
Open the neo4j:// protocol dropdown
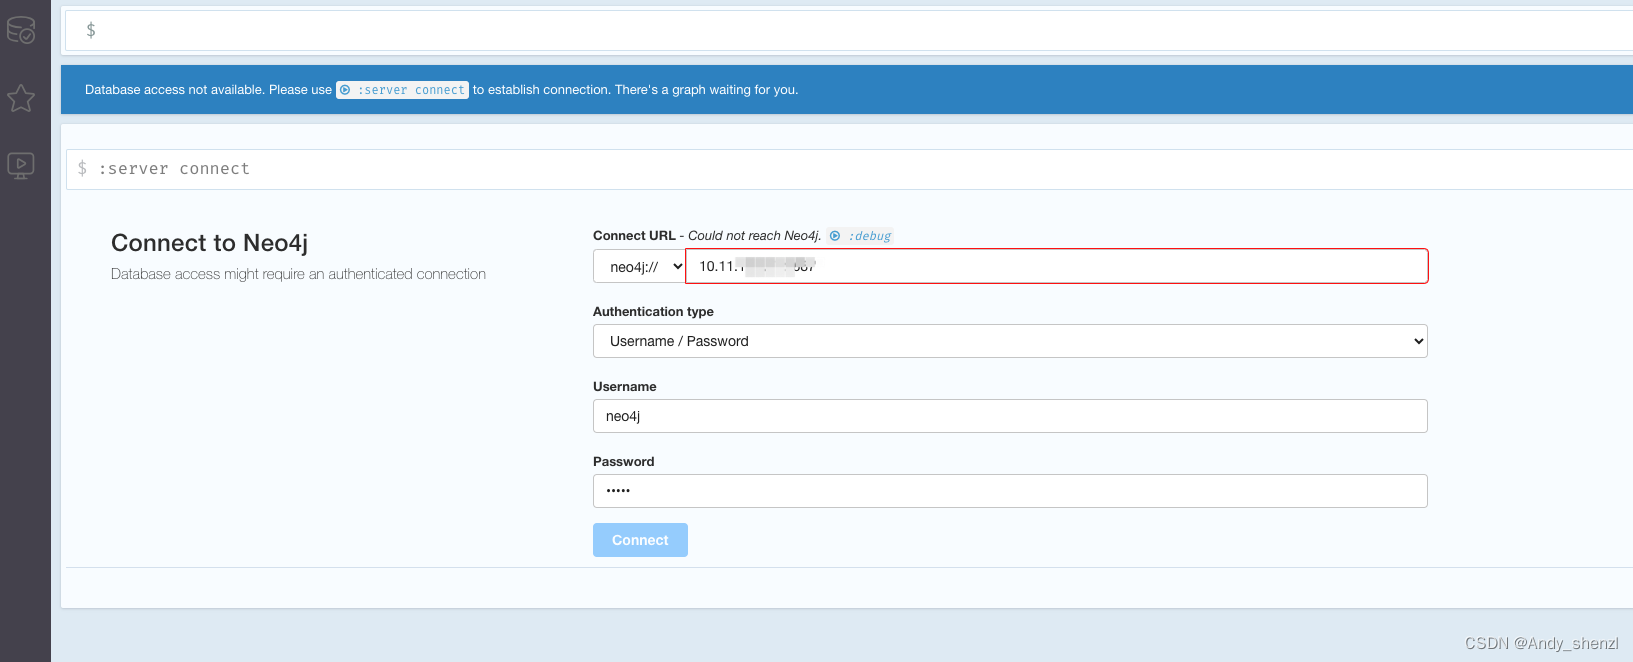coord(640,267)
